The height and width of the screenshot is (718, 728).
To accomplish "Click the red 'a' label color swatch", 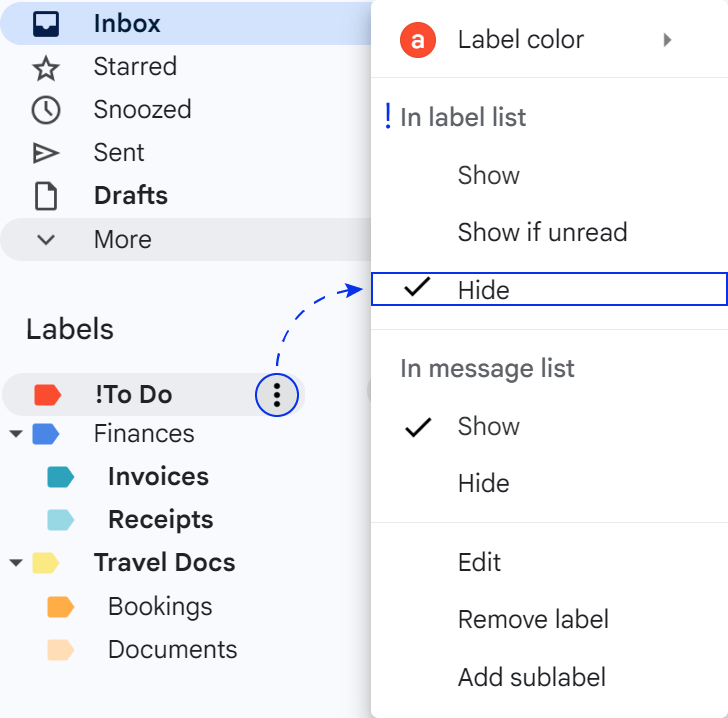I will coord(417,40).
